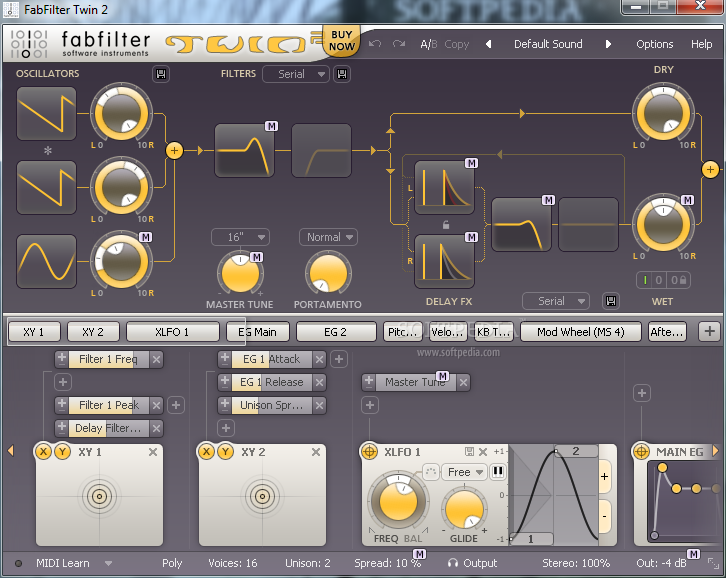
Task: Click the Main EG modulation drag target icon
Action: tap(641, 452)
